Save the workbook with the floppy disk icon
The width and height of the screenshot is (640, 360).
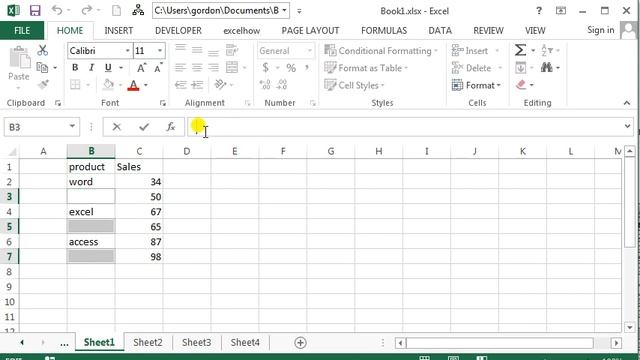coord(35,11)
